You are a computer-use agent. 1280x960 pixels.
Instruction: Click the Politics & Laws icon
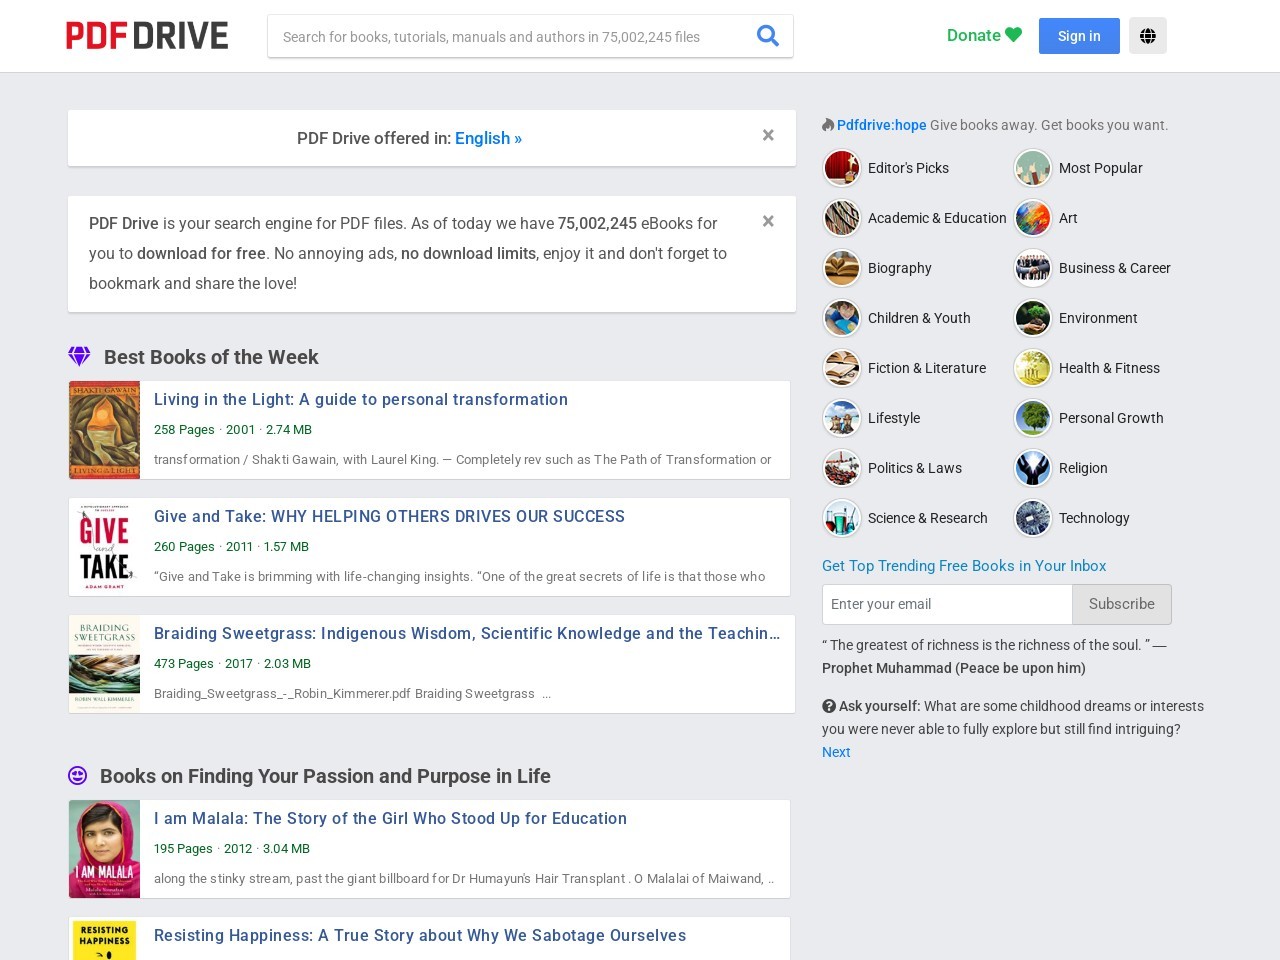point(842,468)
